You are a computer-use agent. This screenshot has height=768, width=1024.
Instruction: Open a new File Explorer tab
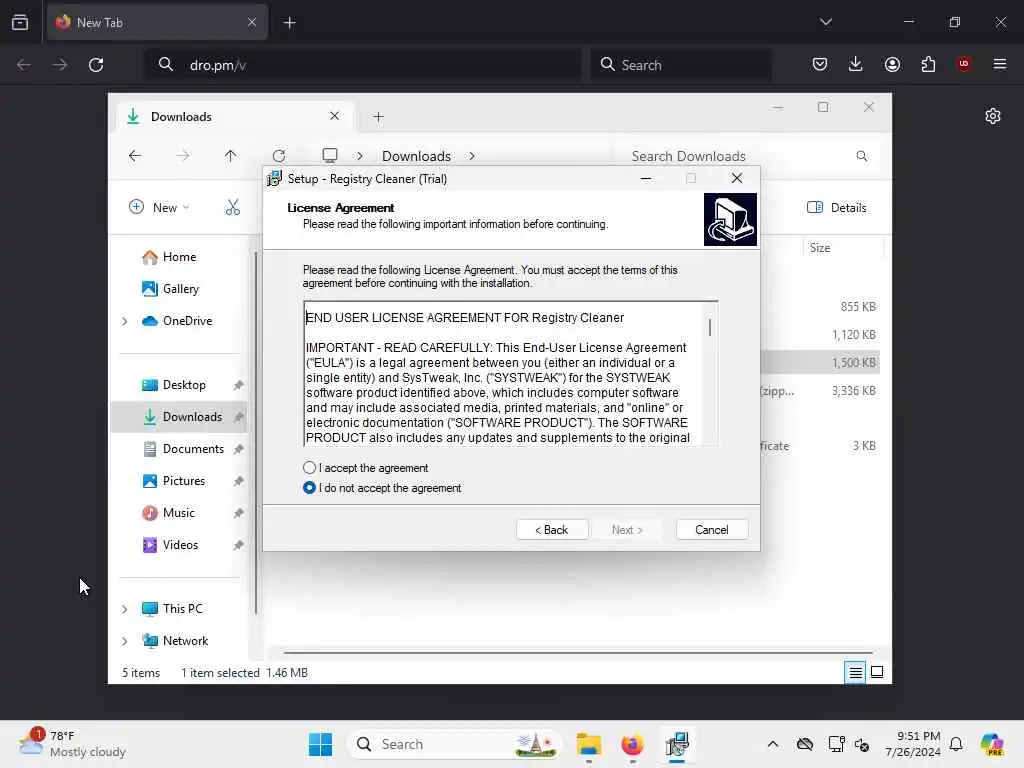pyautogui.click(x=378, y=116)
